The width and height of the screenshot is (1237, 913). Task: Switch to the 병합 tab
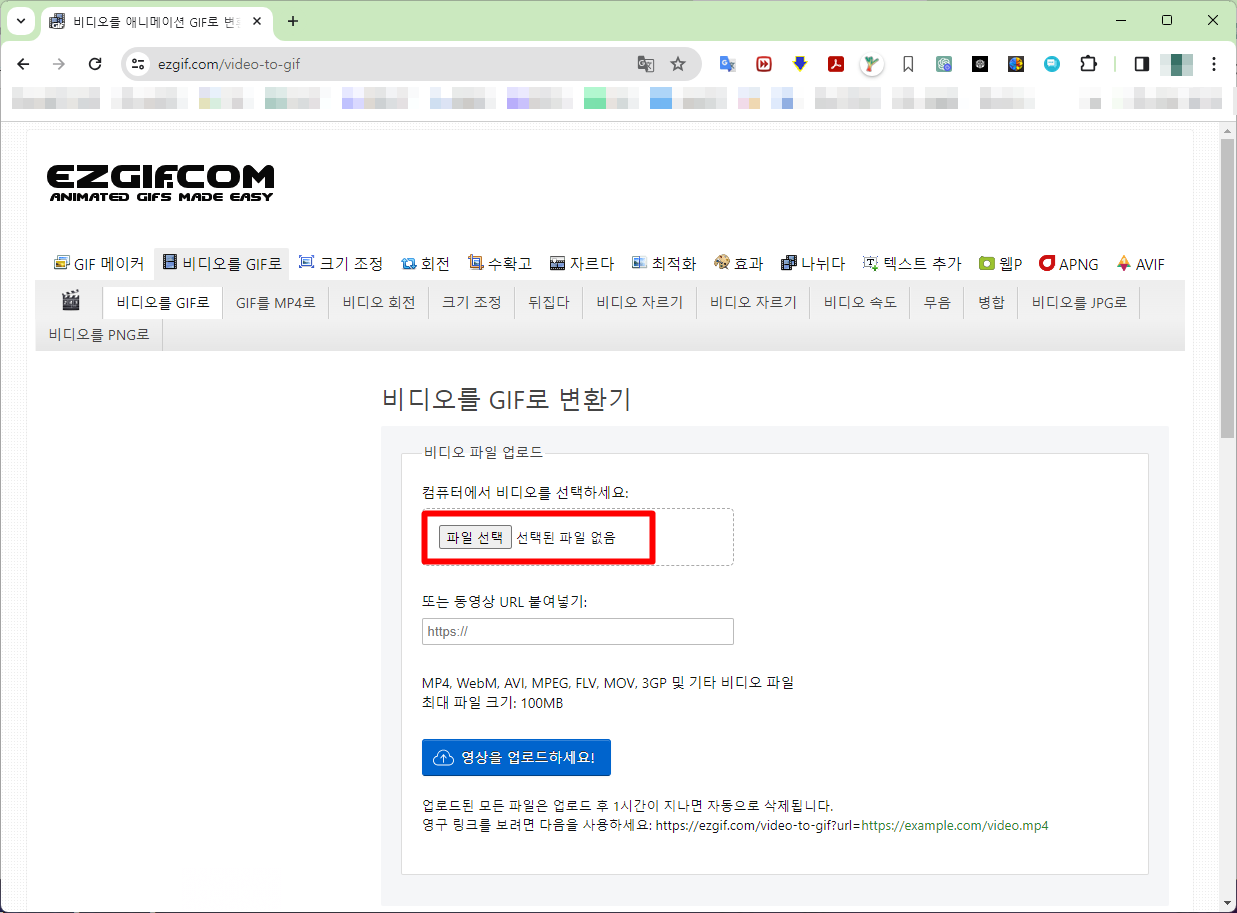click(x=991, y=303)
